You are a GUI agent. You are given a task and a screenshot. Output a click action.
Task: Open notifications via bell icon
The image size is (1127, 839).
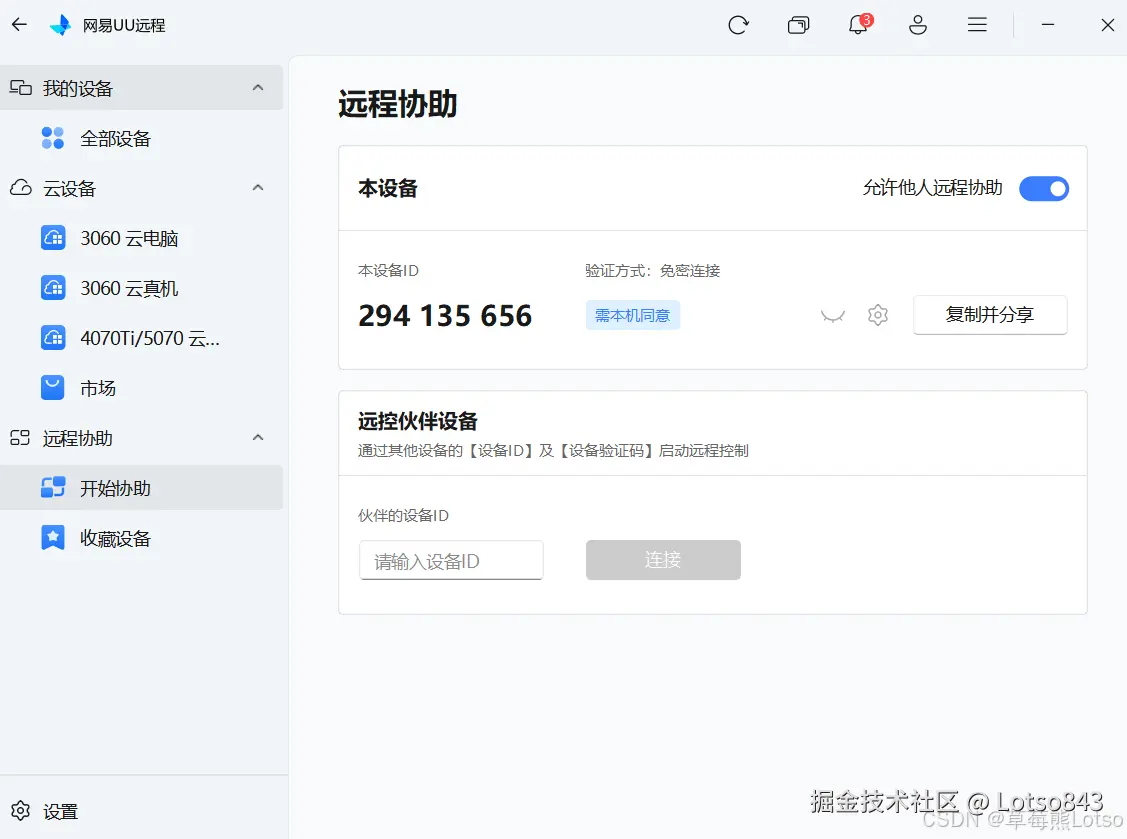coord(858,25)
